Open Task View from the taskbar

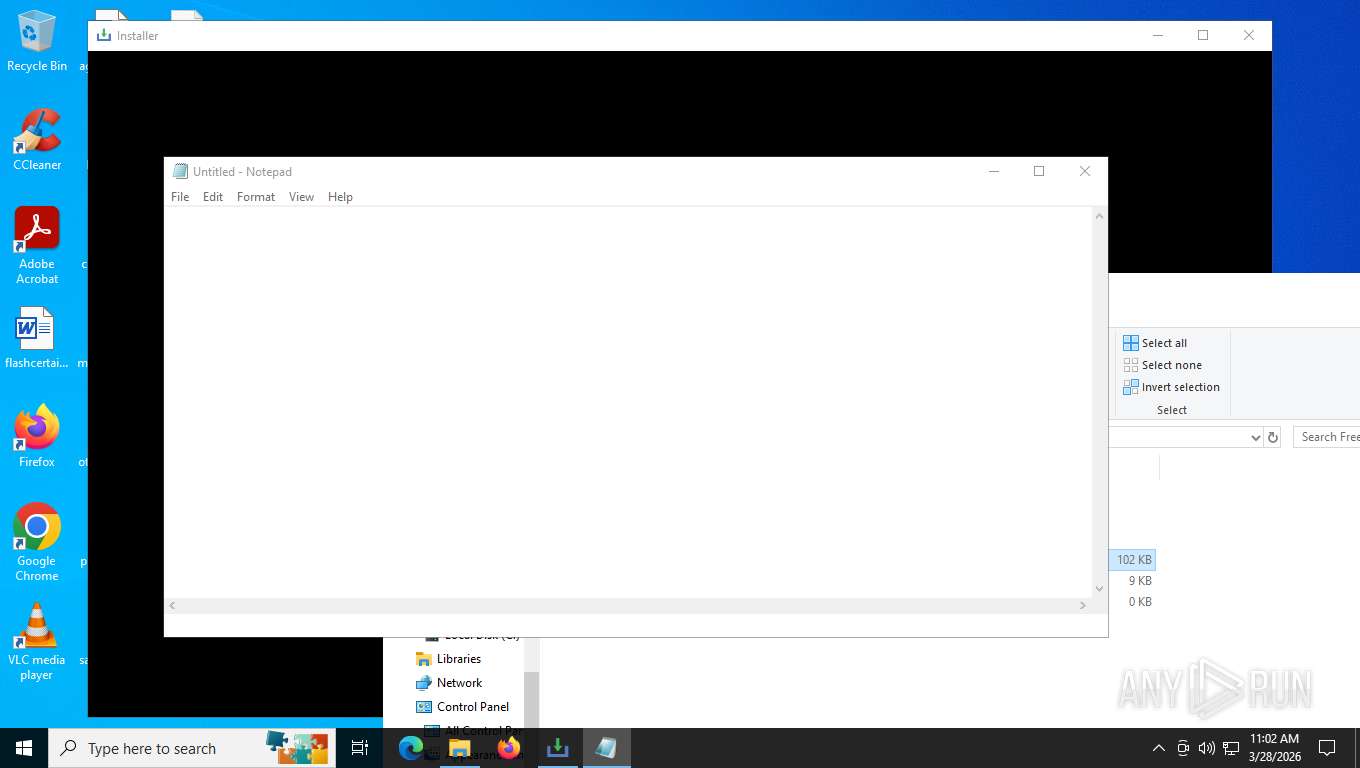coord(360,748)
